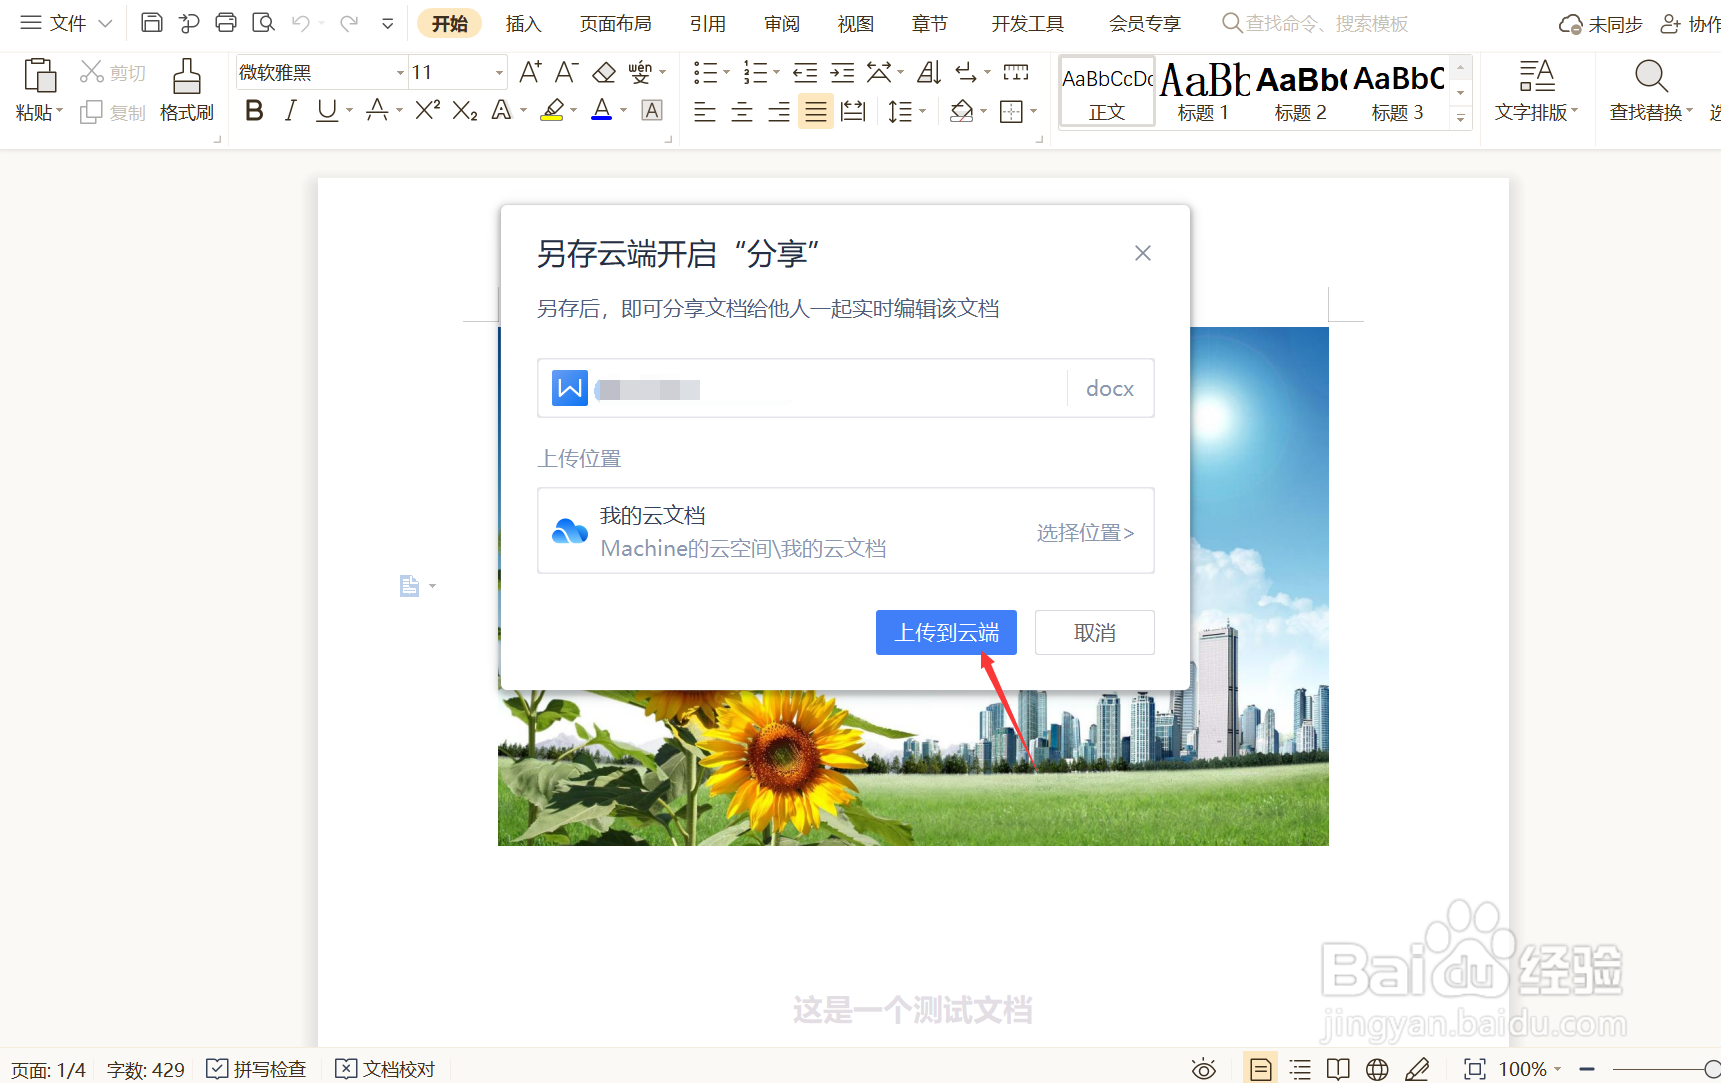This screenshot has height=1083, width=1721.
Task: Toggle page layout view in status bar
Action: point(1261,1069)
